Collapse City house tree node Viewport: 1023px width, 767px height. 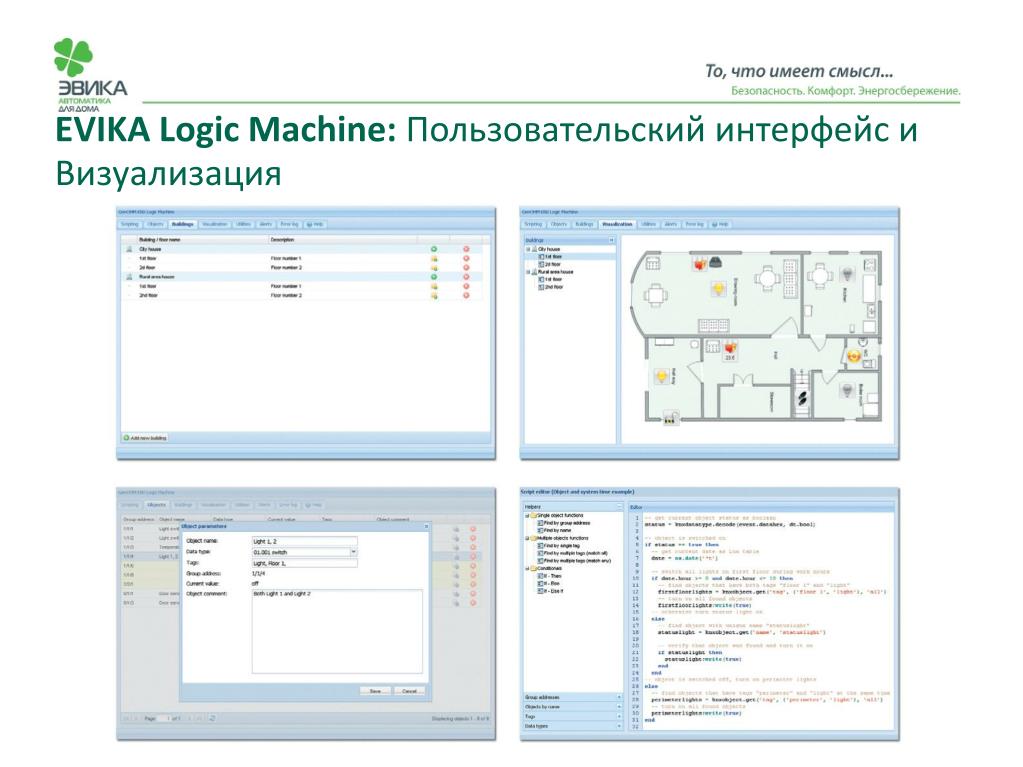(528, 249)
